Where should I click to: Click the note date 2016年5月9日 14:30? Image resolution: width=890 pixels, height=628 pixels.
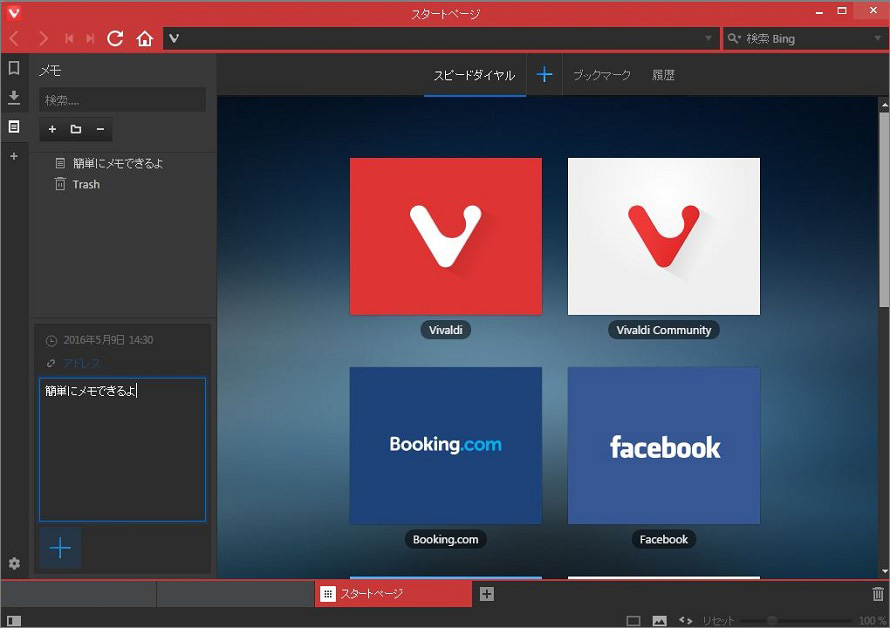click(108, 340)
